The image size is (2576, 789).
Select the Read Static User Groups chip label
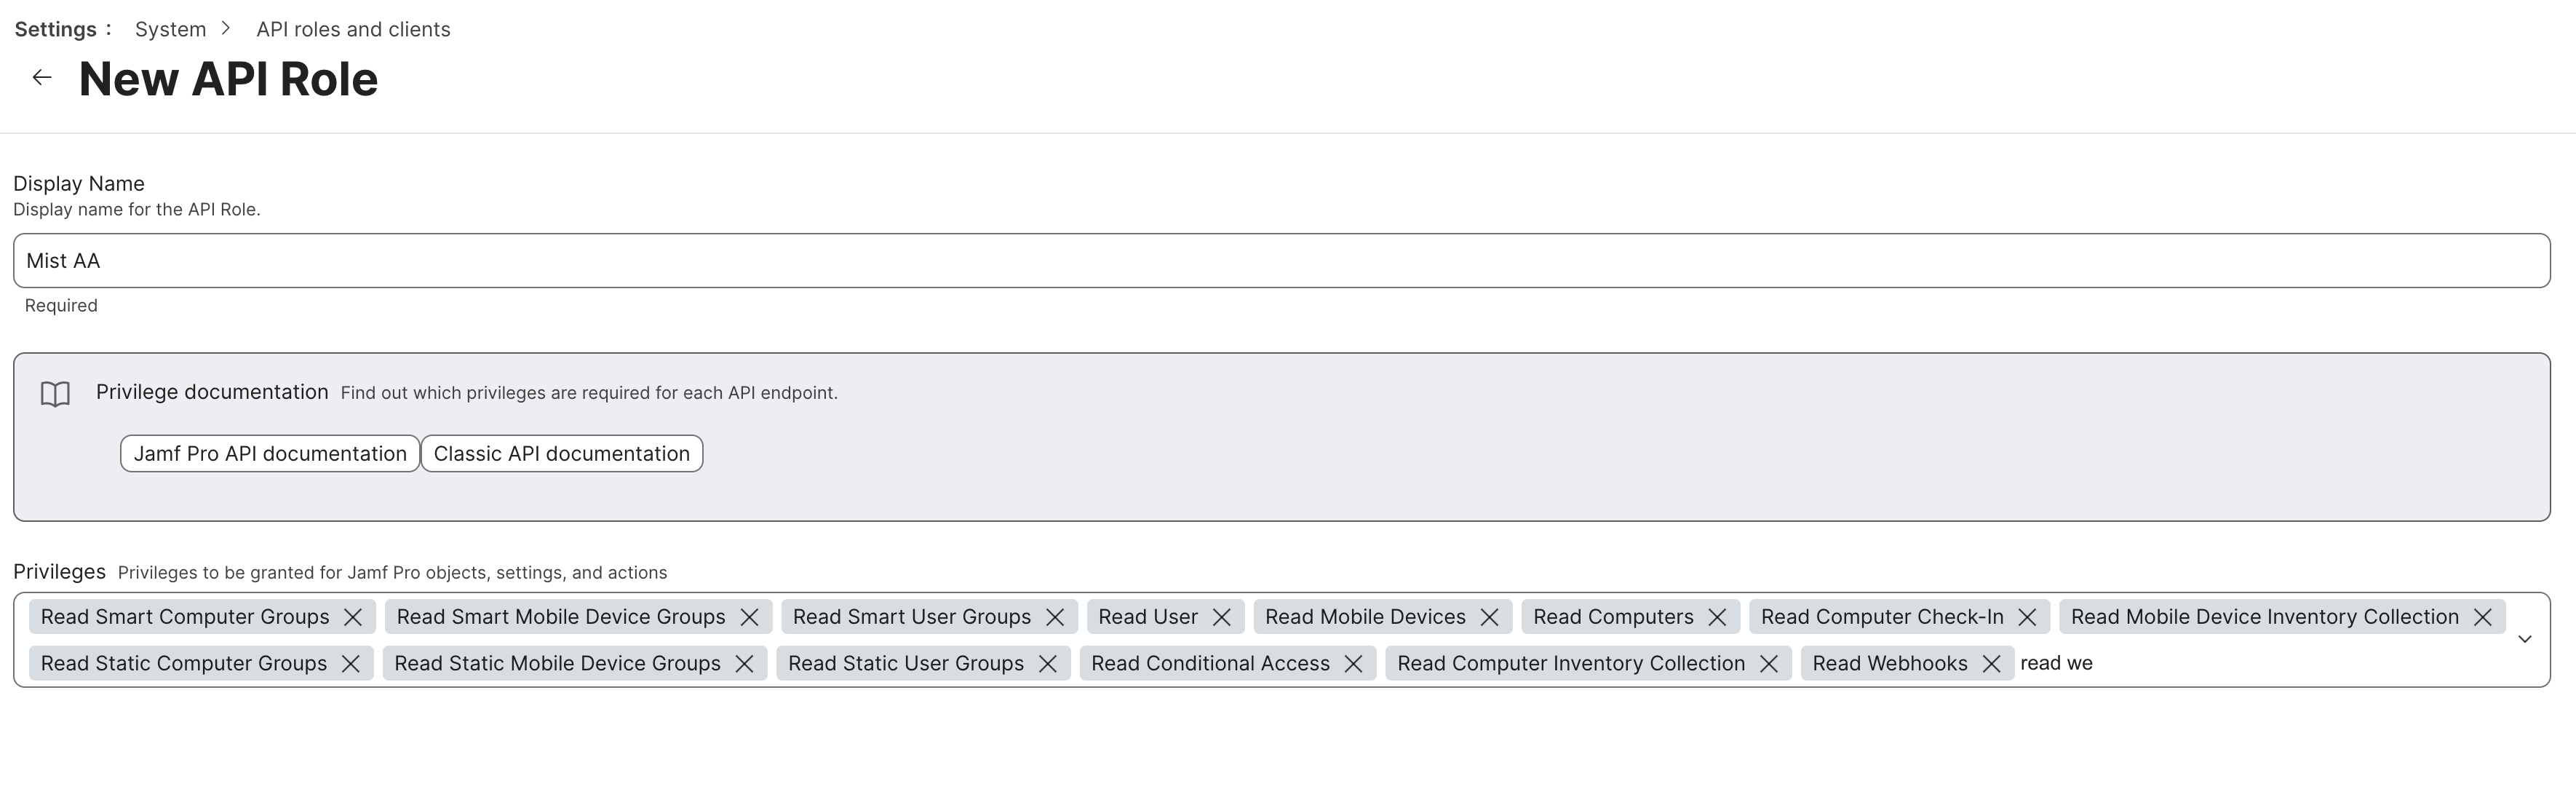906,663
